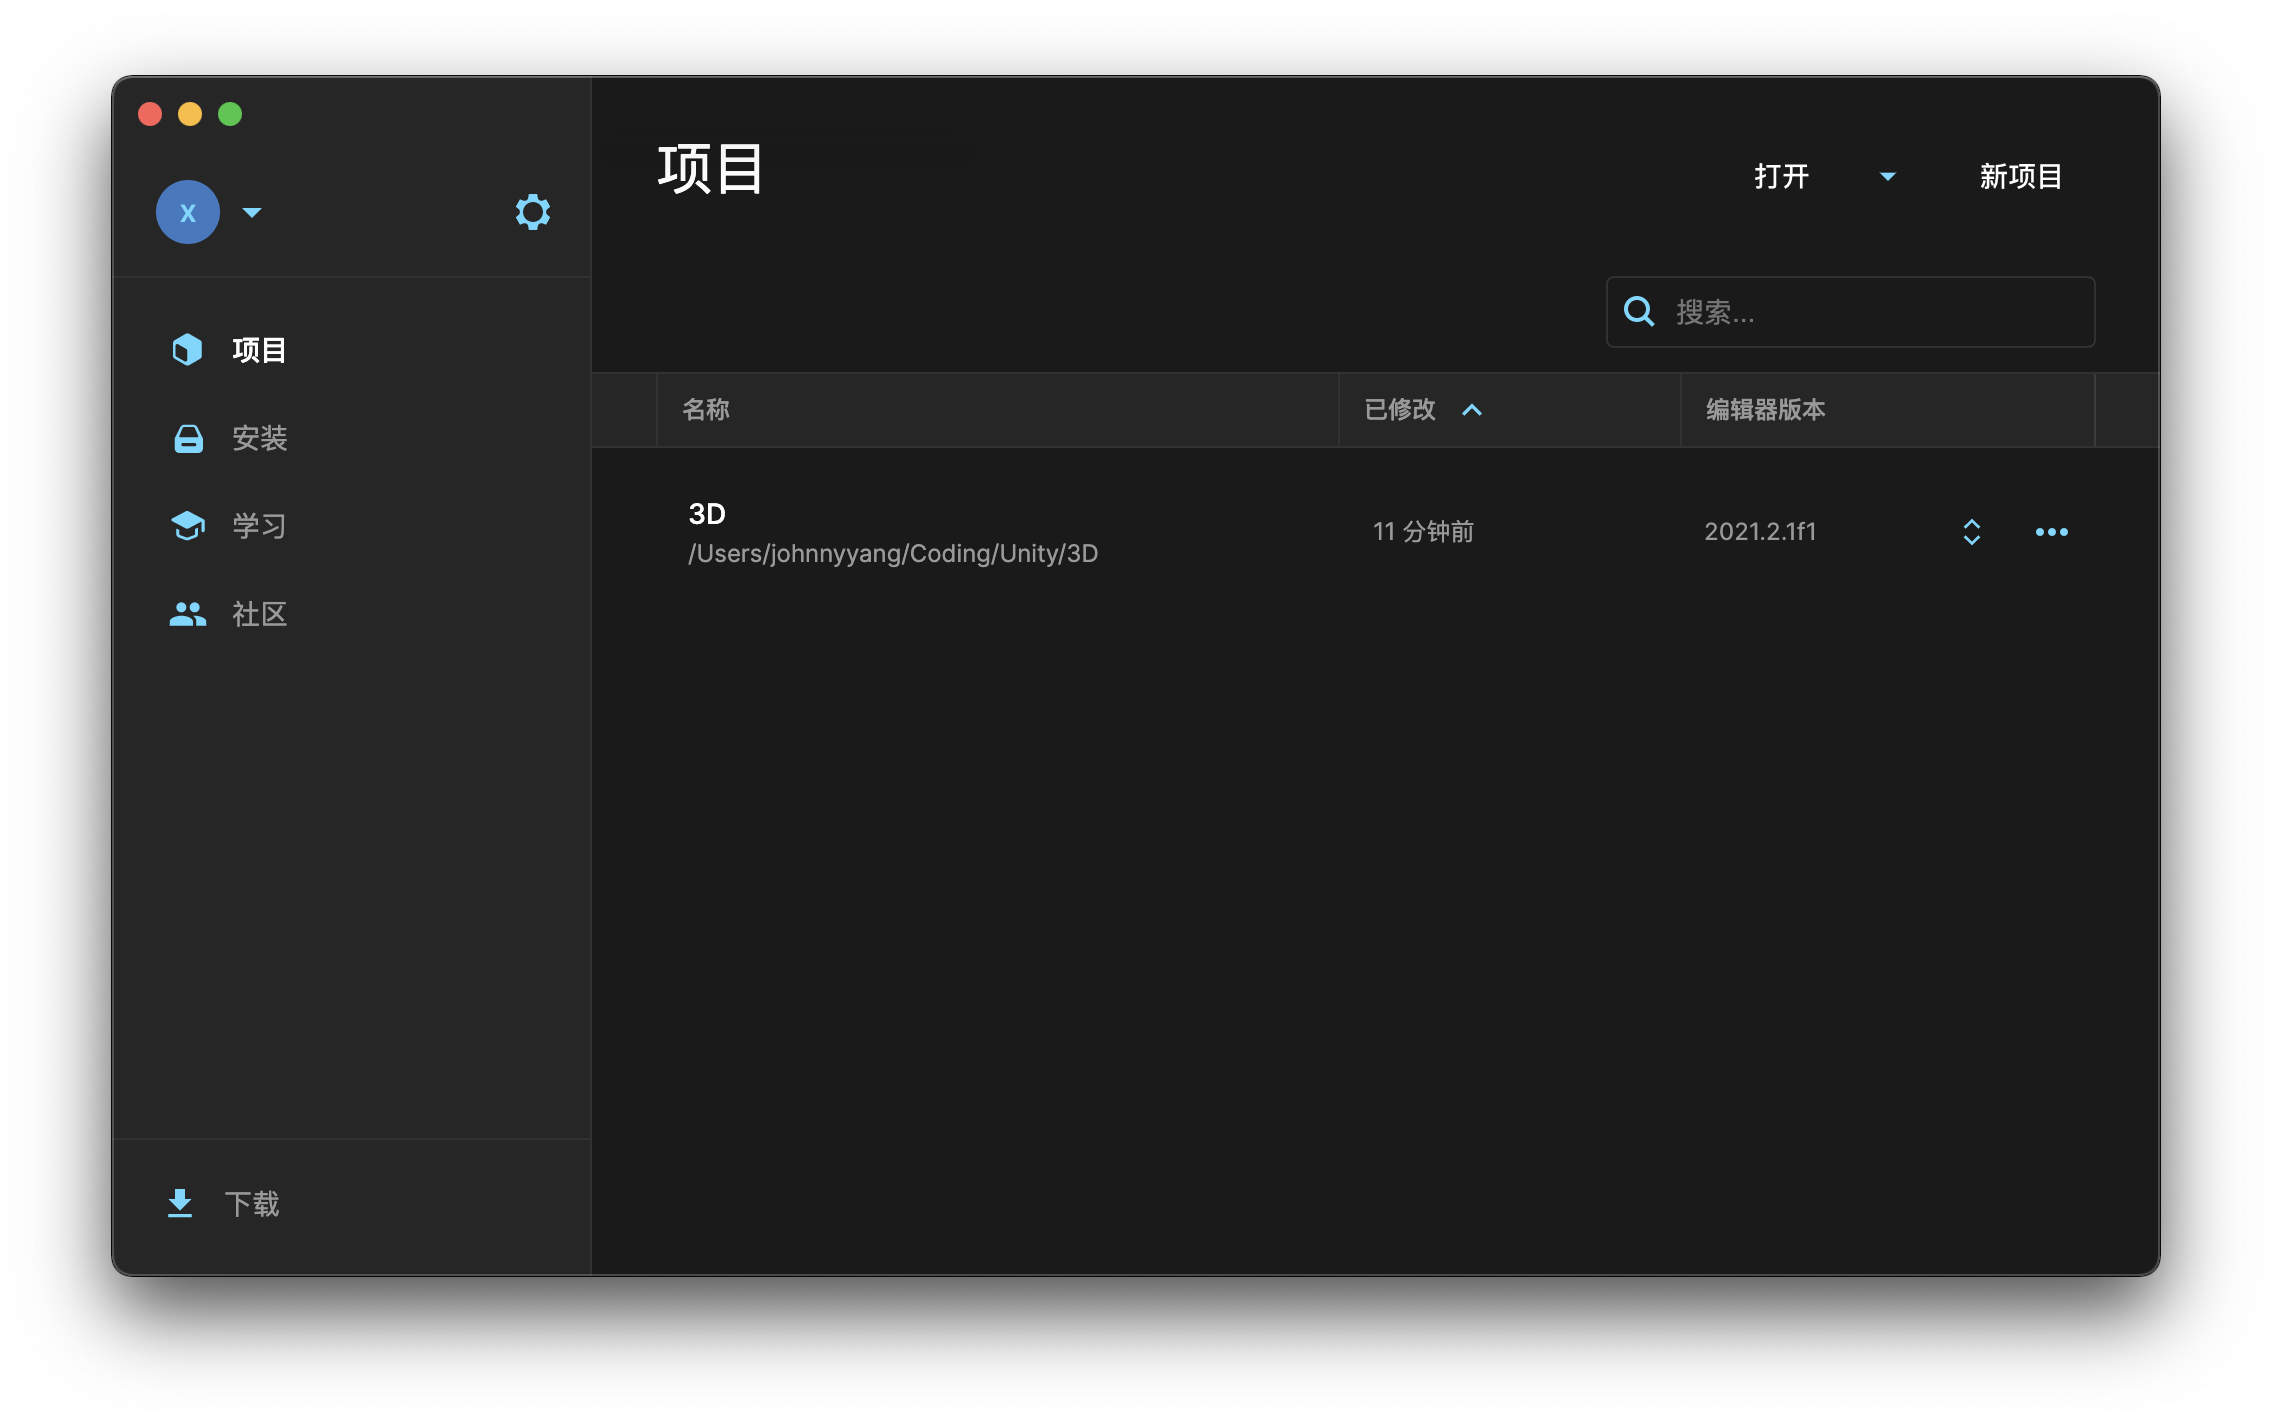
Task: Switch to the 安装 tab
Action: click(x=259, y=438)
